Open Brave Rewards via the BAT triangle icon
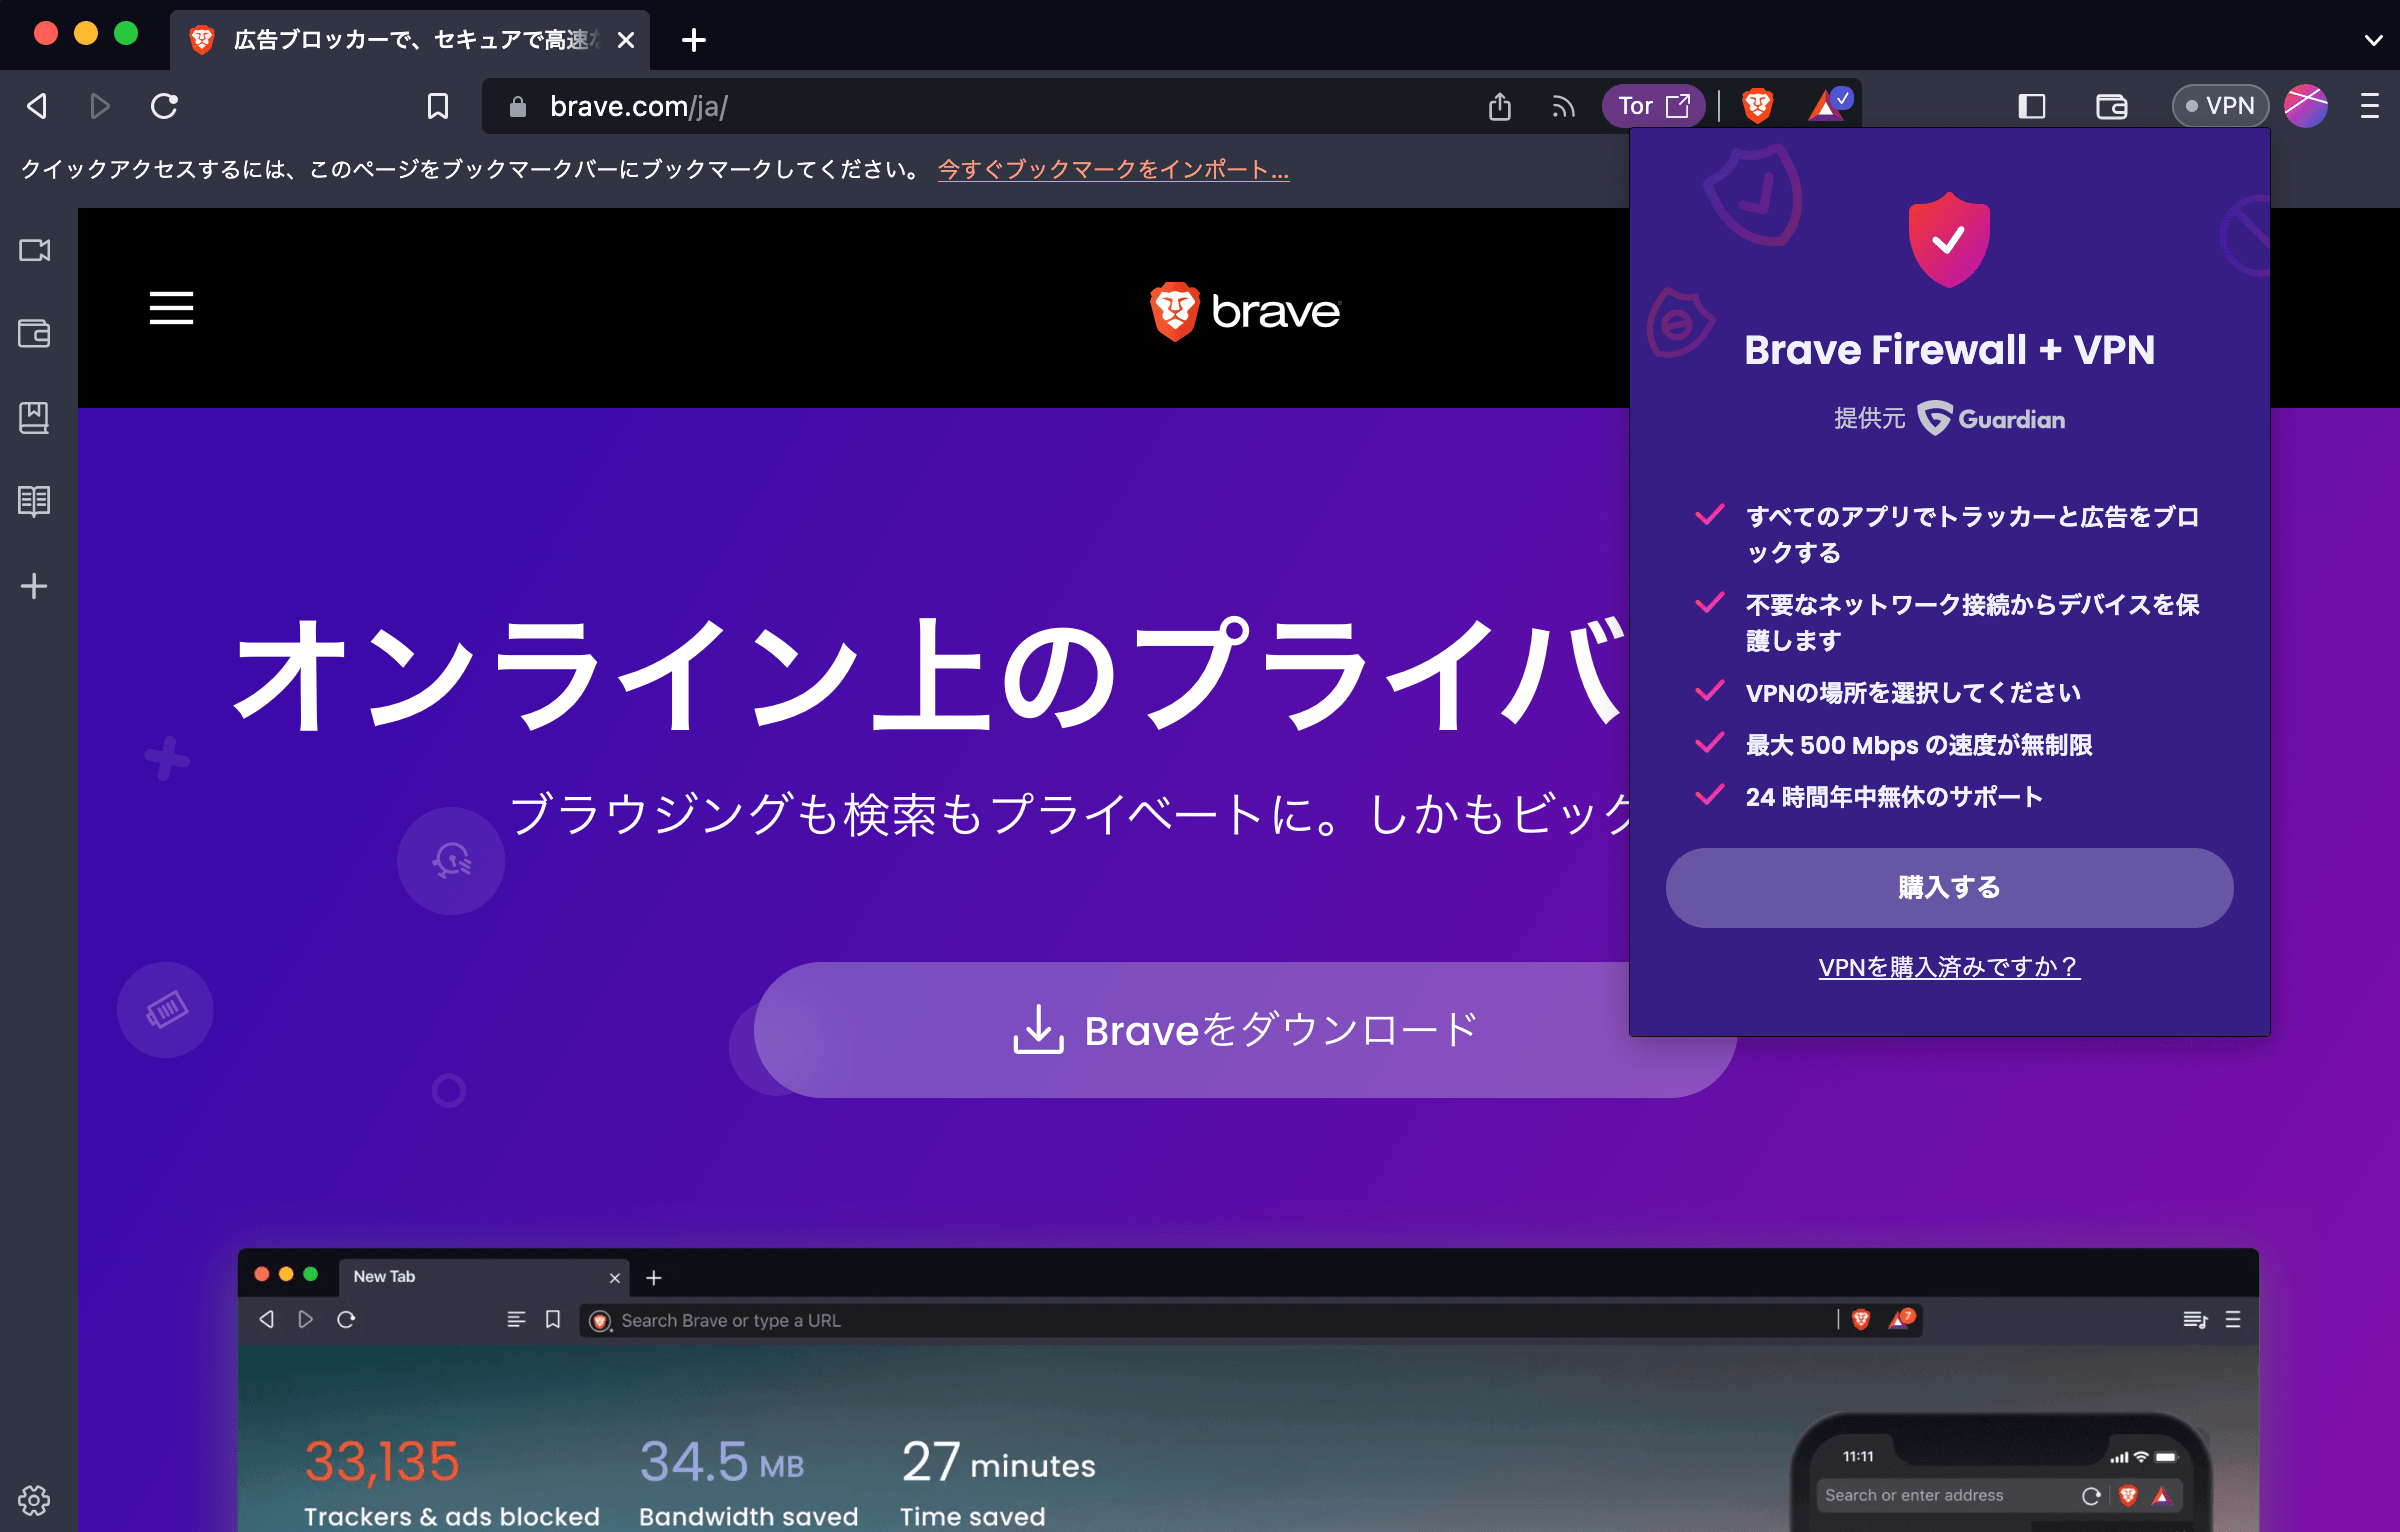This screenshot has width=2400, height=1532. [1826, 105]
